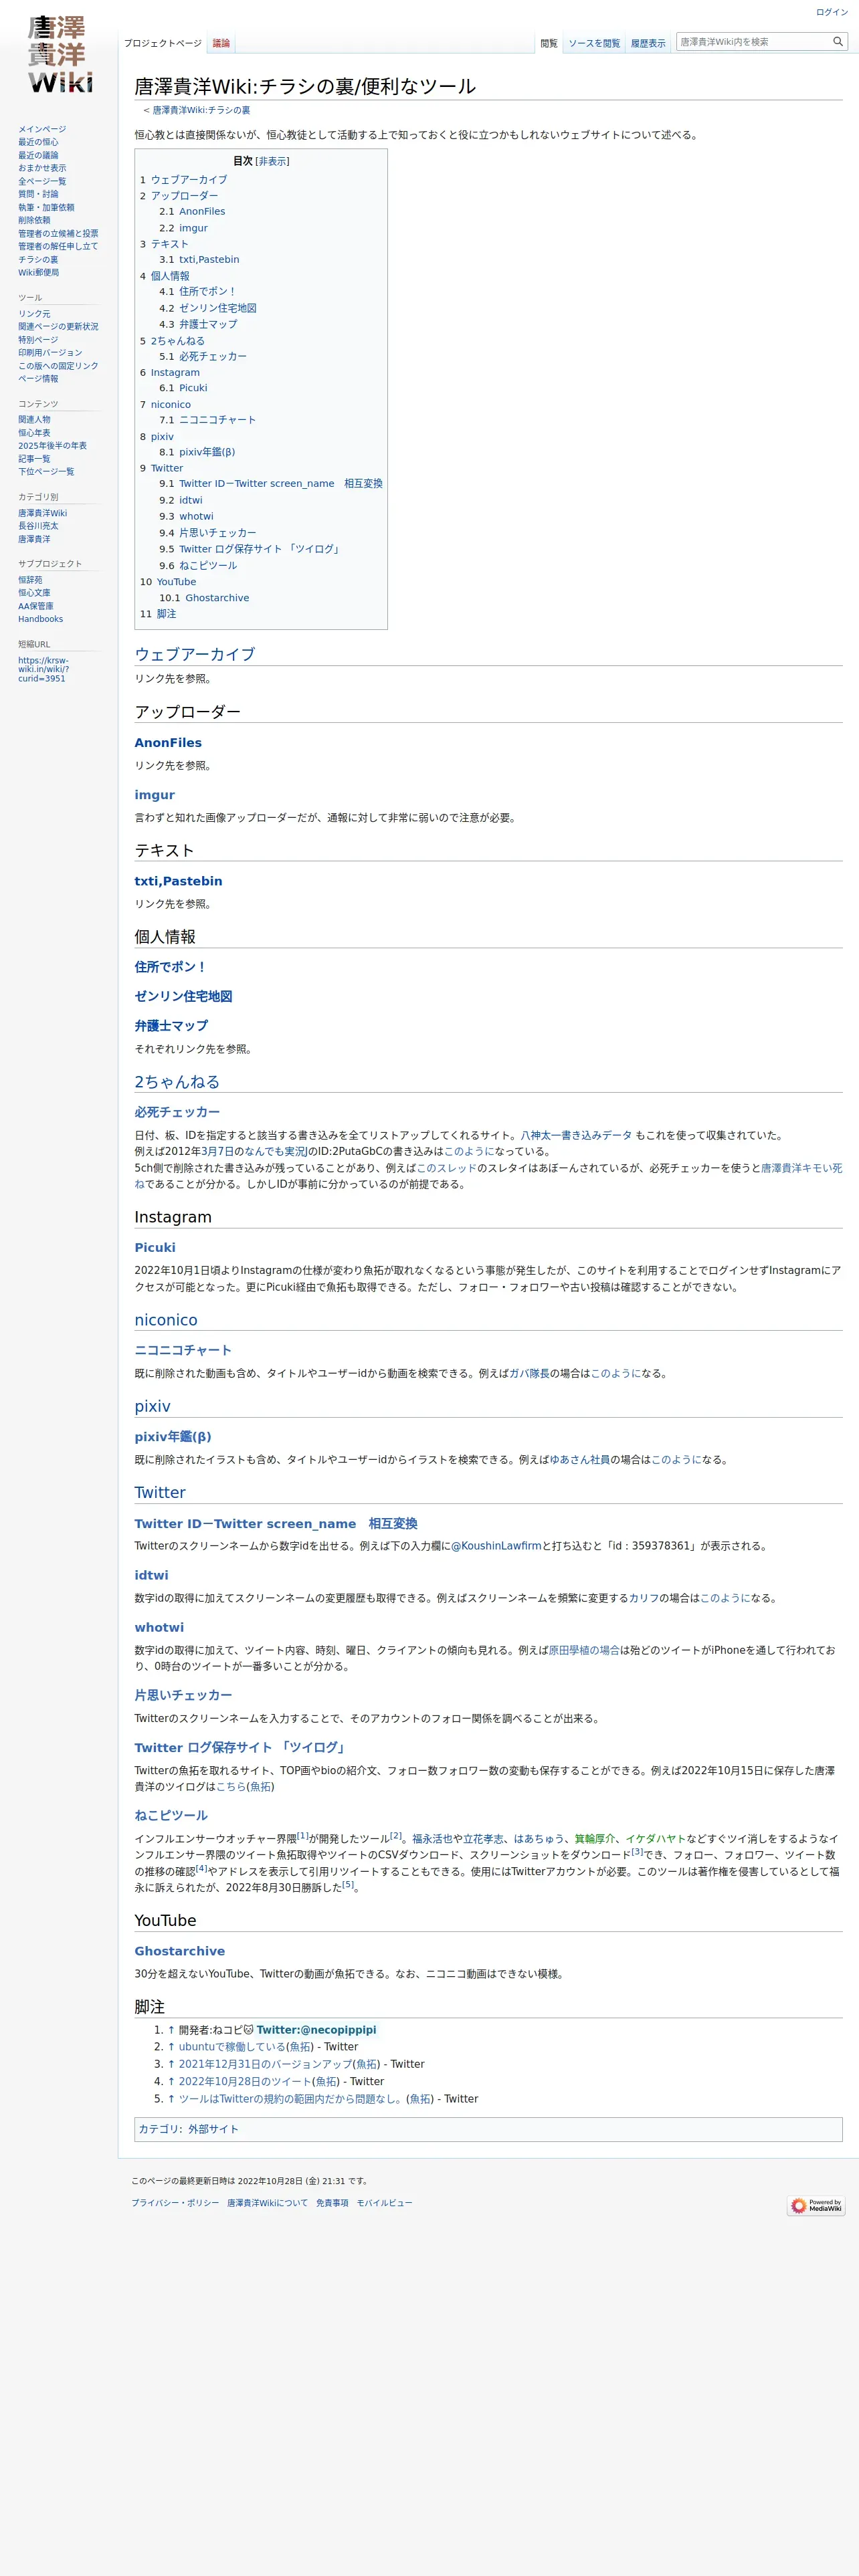Open プライバシー・ポリシー footer link
Viewport: 859px width, 2576px height.
pyautogui.click(x=175, y=2203)
